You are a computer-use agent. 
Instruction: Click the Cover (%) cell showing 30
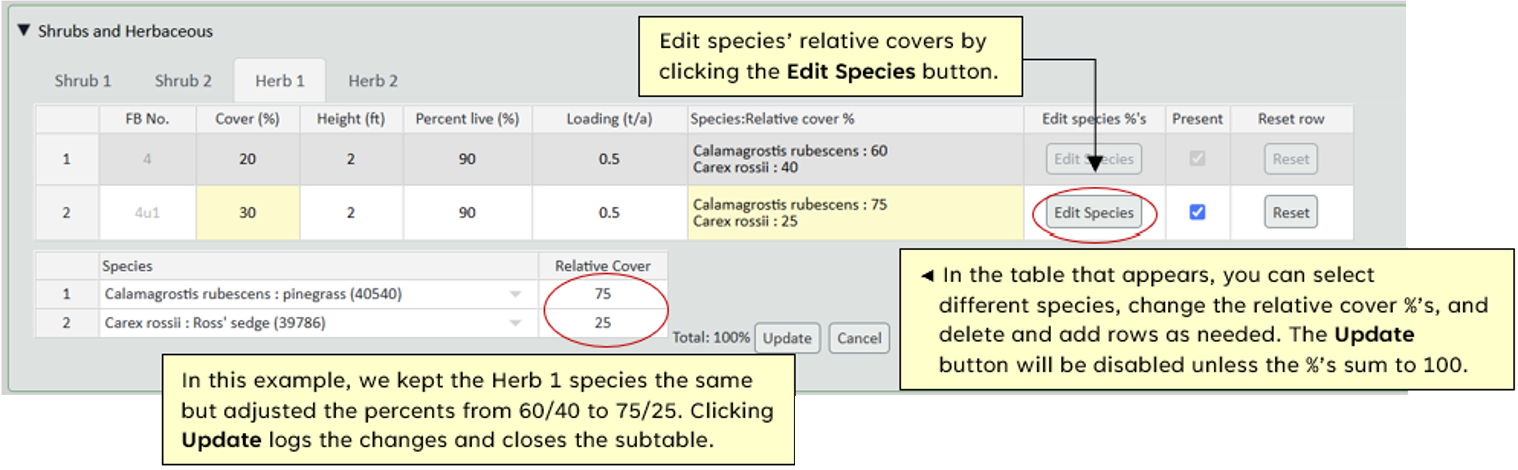pyautogui.click(x=247, y=213)
